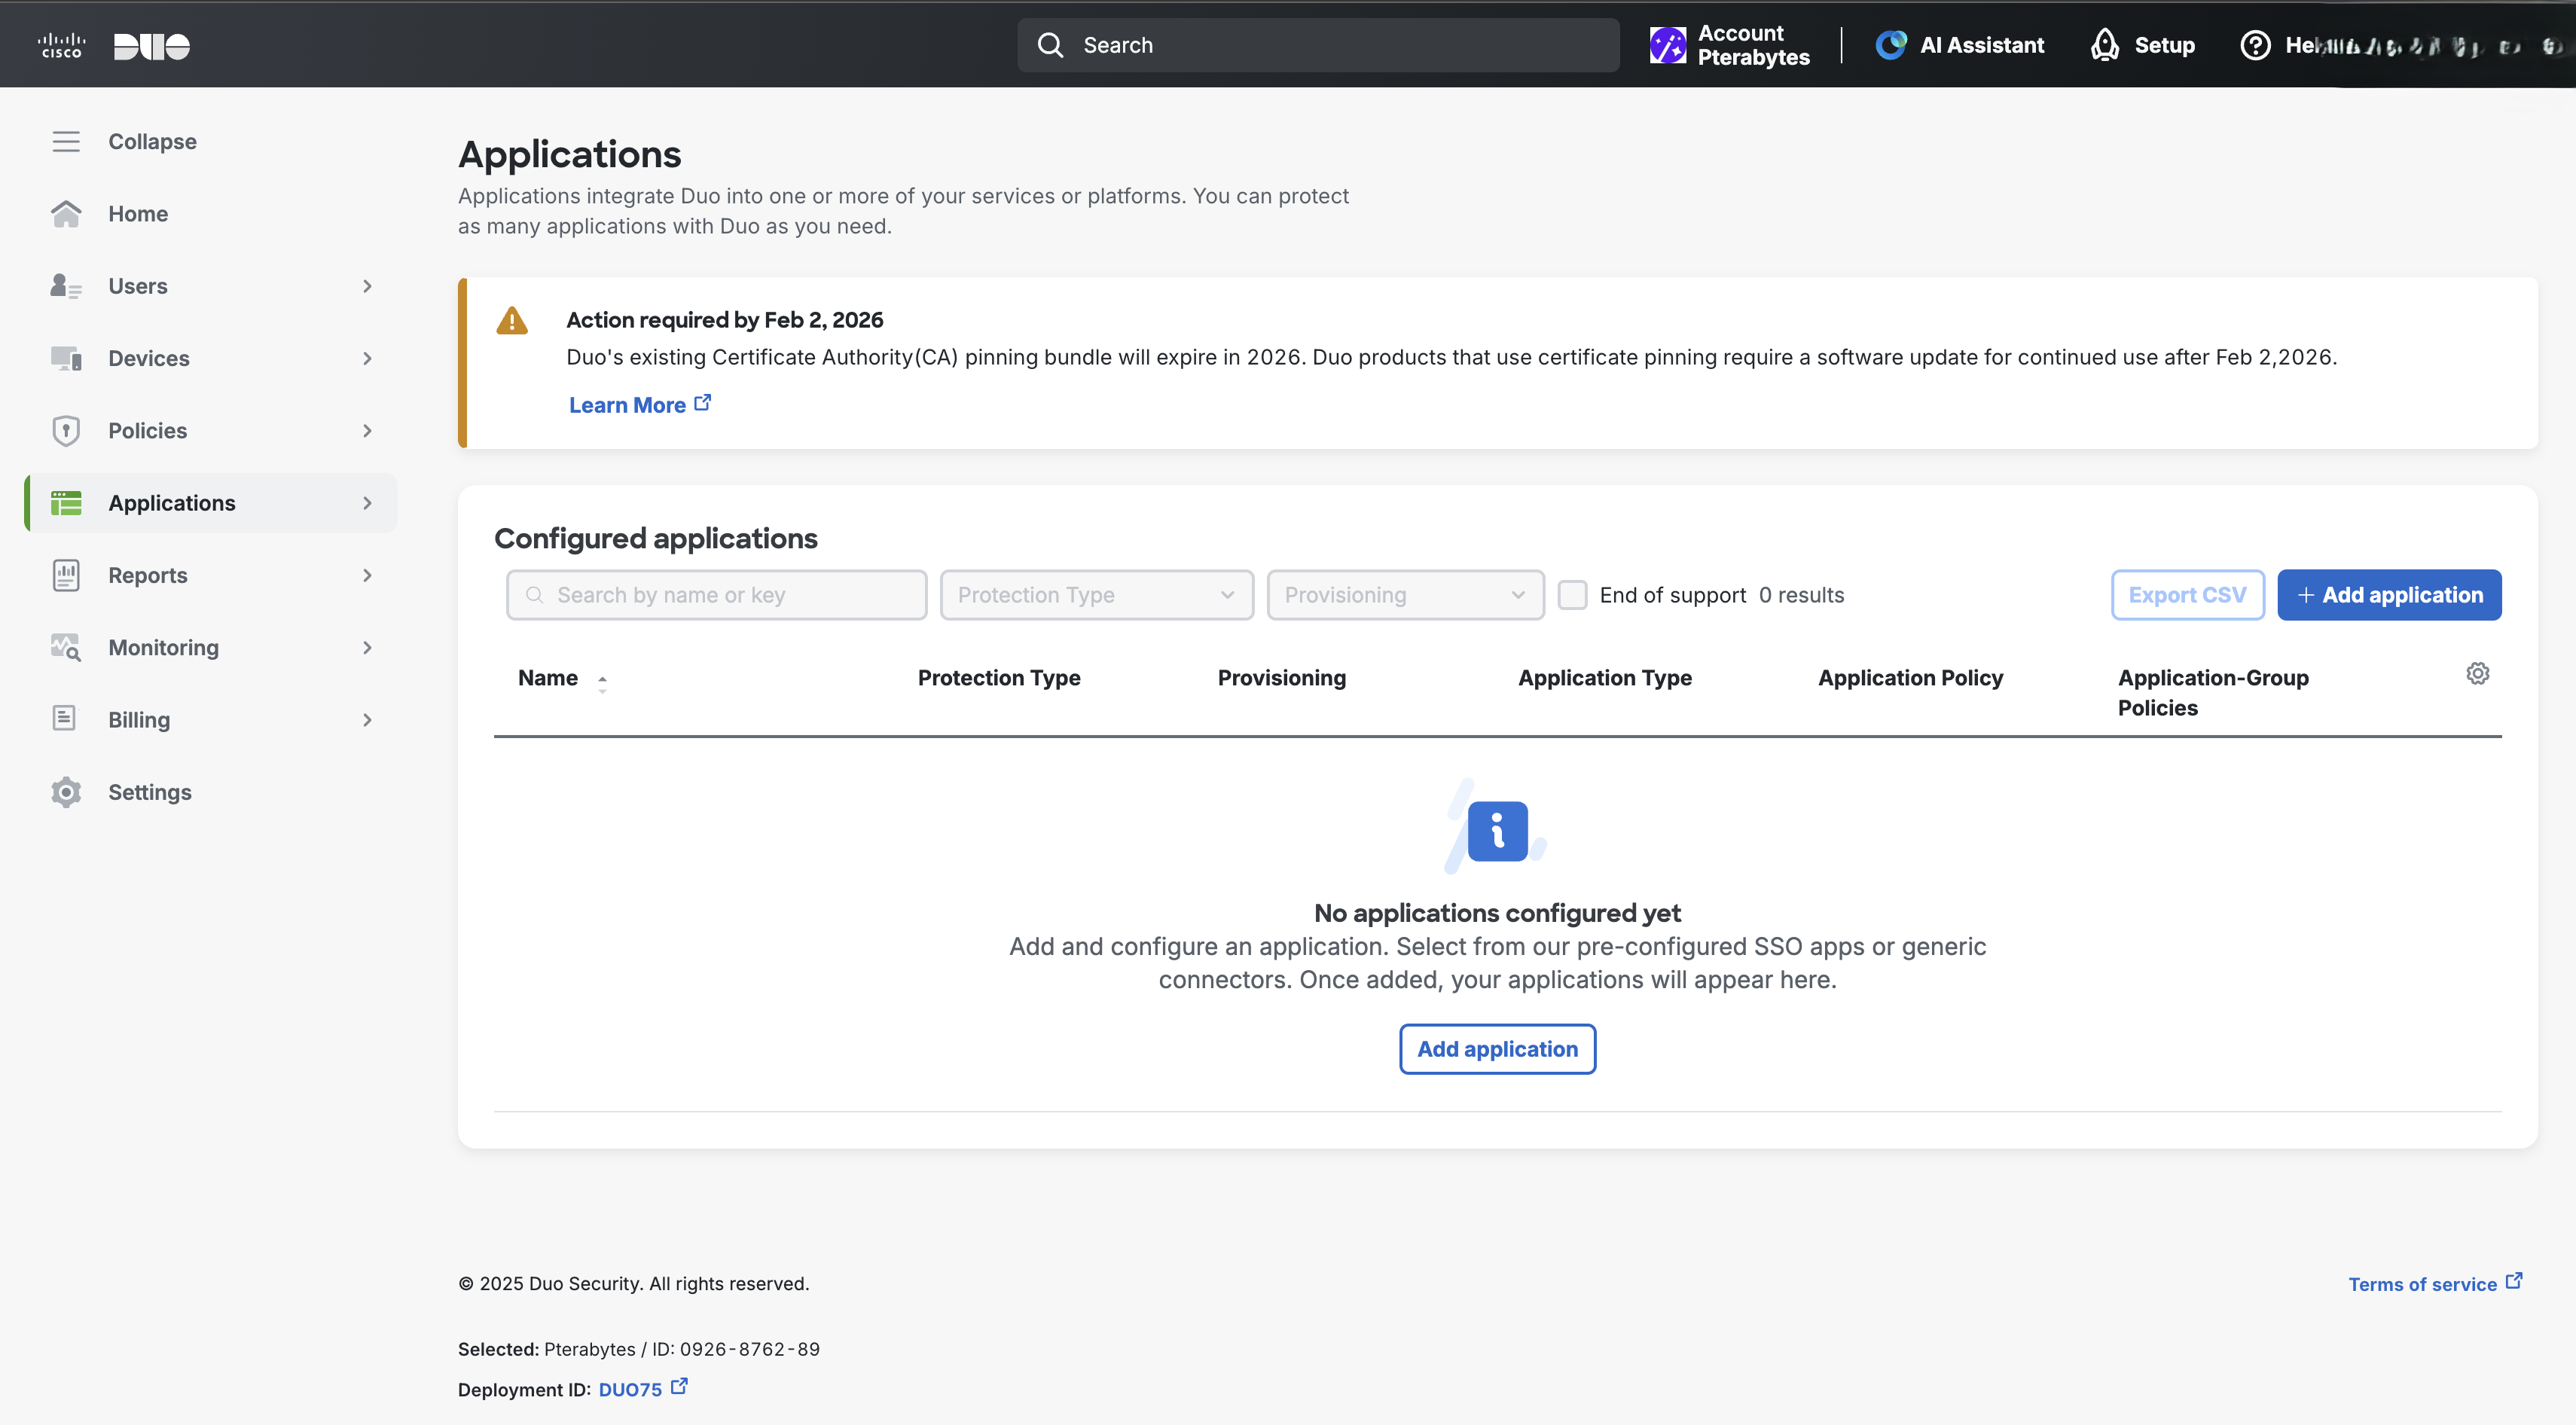
Task: Expand the Users submenu chevron
Action: click(367, 286)
